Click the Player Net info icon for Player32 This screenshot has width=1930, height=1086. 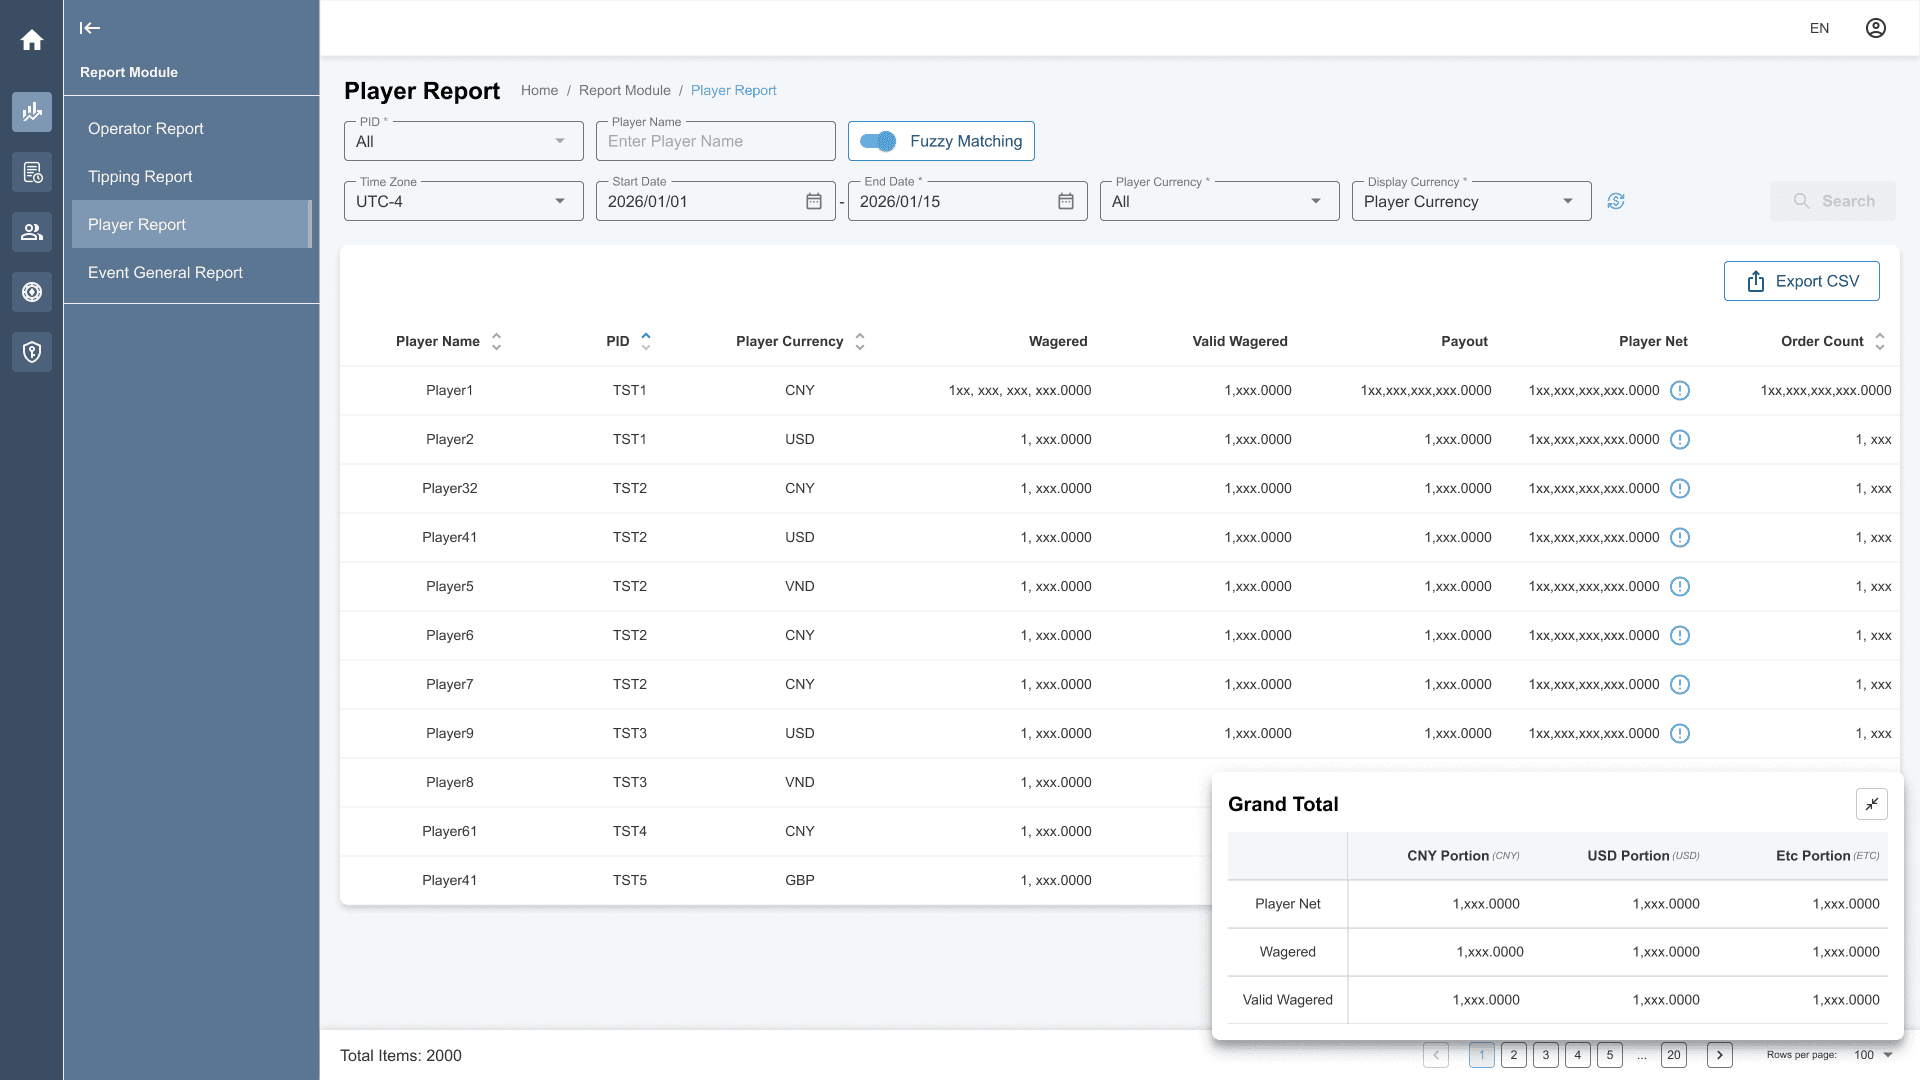[1689, 491]
